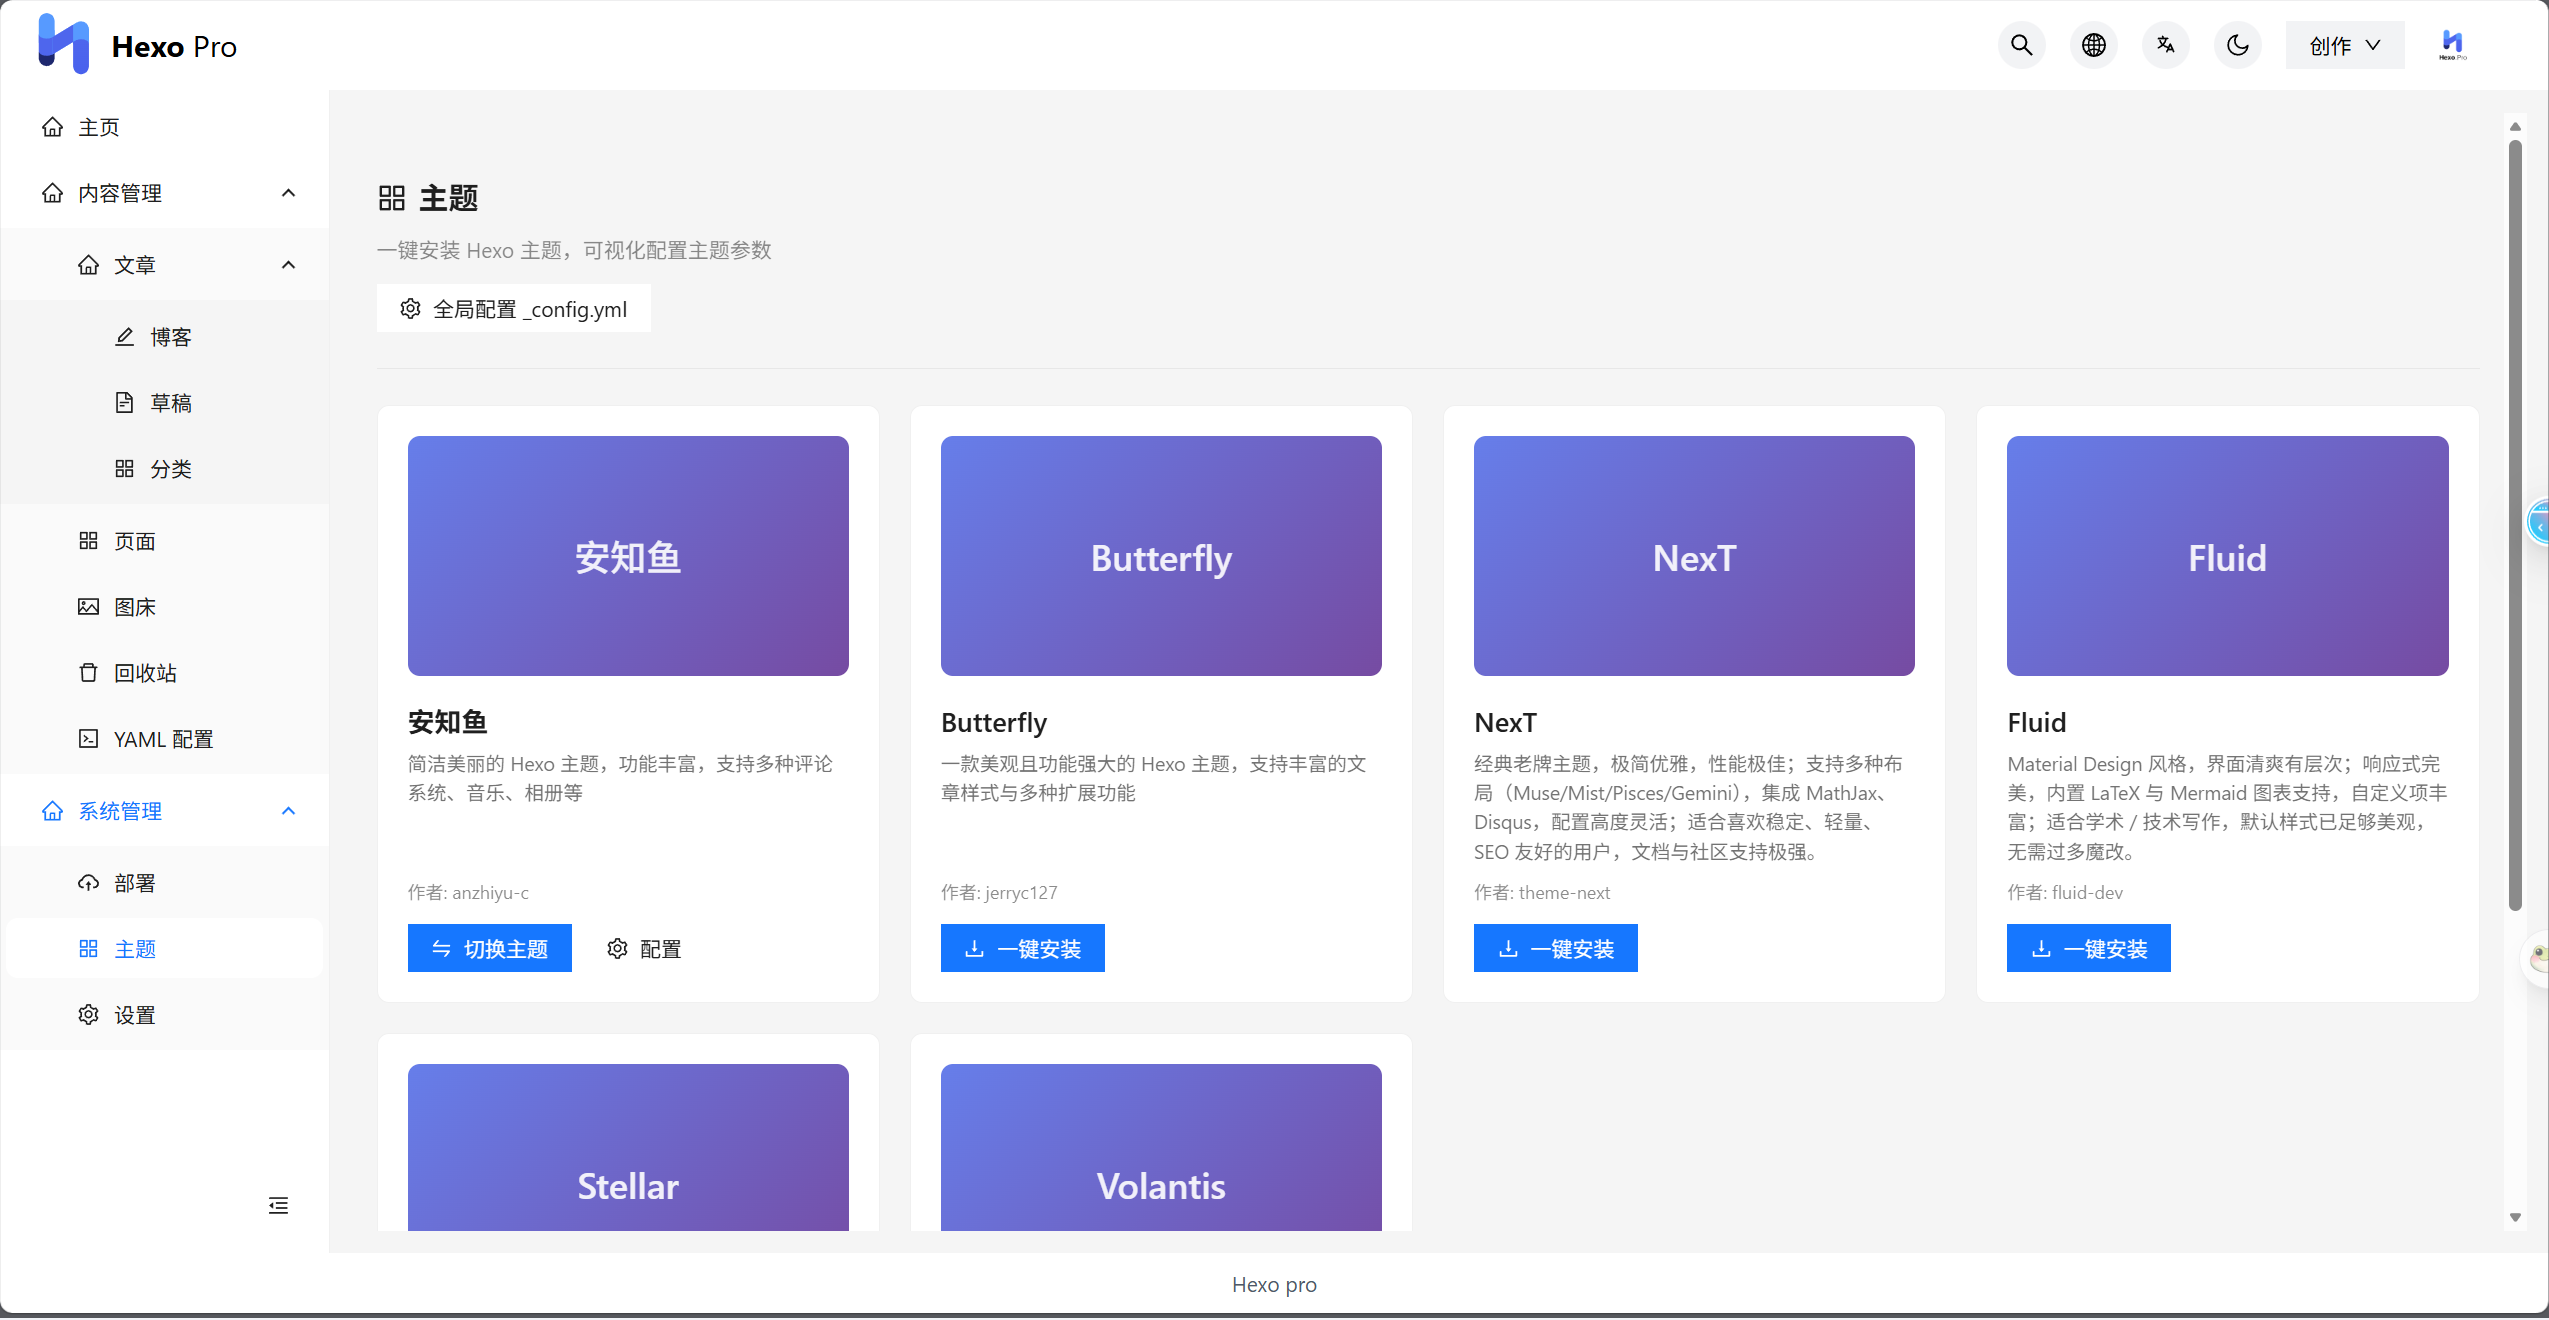Click the floating blue arrow widget
2549x1320 pixels.
point(2538,523)
